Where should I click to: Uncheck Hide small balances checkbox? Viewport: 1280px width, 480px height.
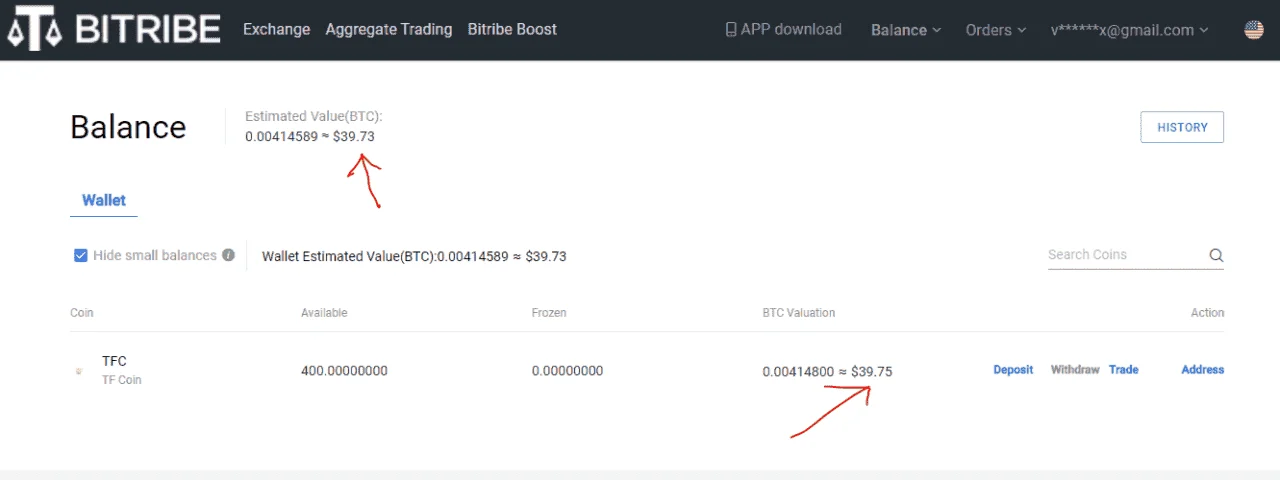pyautogui.click(x=81, y=255)
